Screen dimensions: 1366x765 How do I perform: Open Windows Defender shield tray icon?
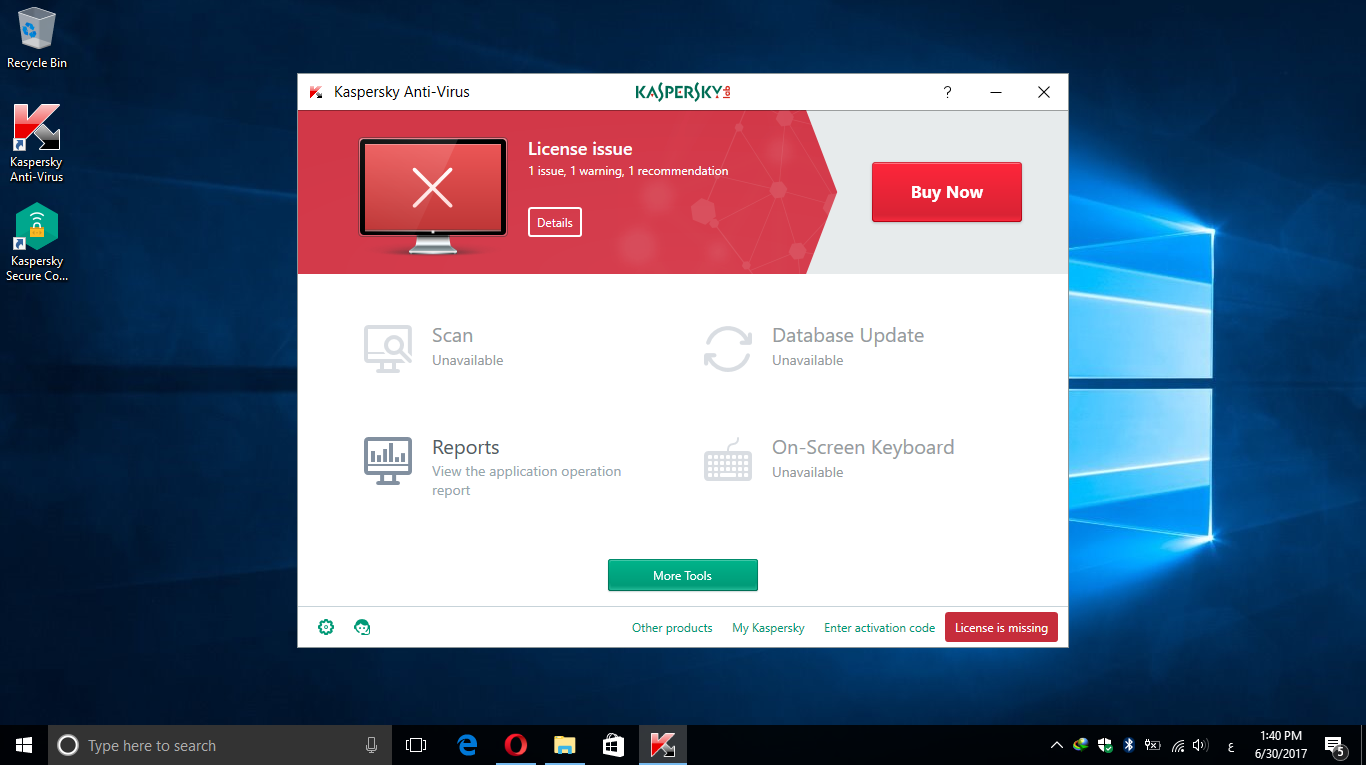(x=1105, y=745)
